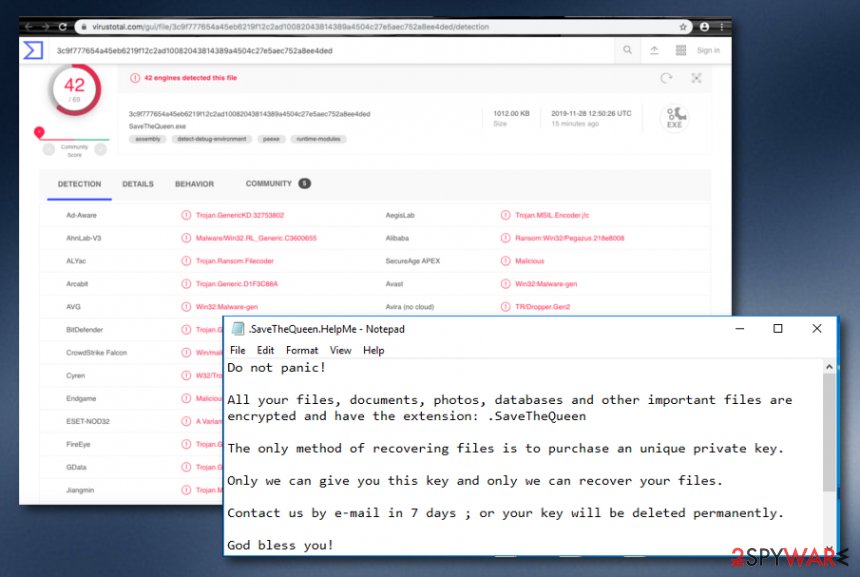Click Ransom:Win32/Pegazus Alibaba result
Image resolution: width=860 pixels, height=577 pixels.
pyautogui.click(x=569, y=238)
